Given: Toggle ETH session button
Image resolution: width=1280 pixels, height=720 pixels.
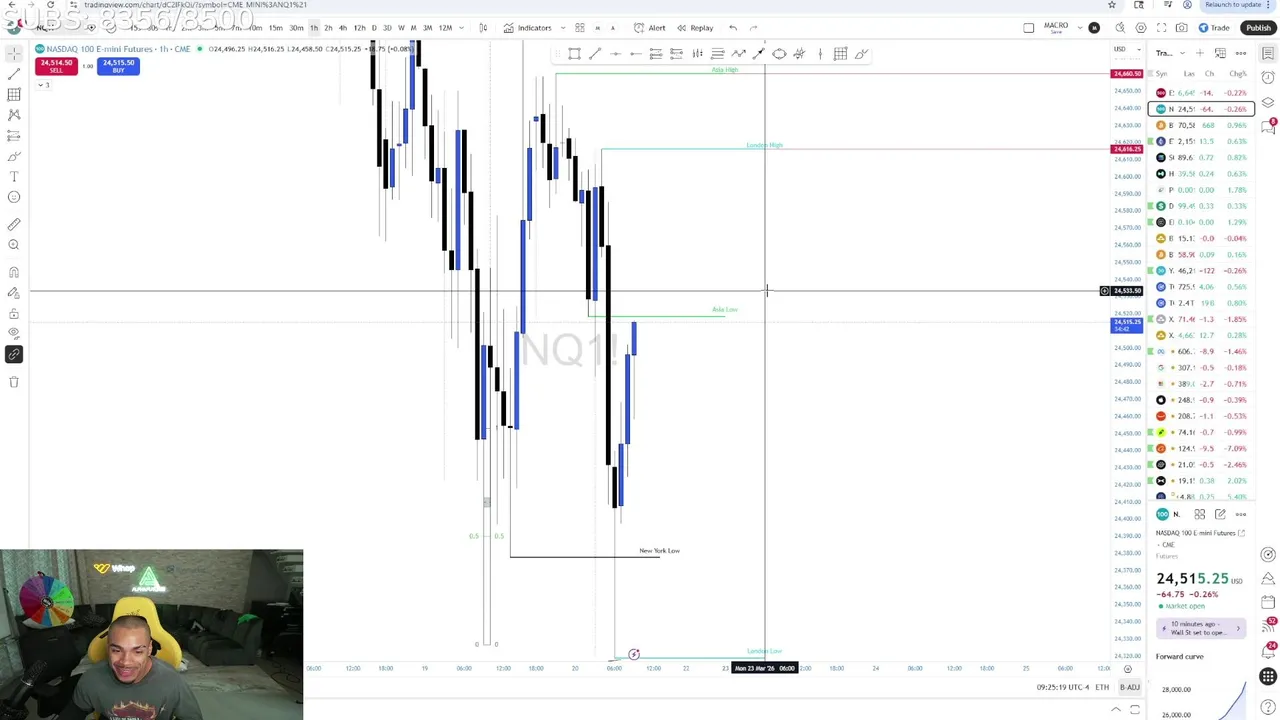Looking at the screenshot, I should point(1102,687).
